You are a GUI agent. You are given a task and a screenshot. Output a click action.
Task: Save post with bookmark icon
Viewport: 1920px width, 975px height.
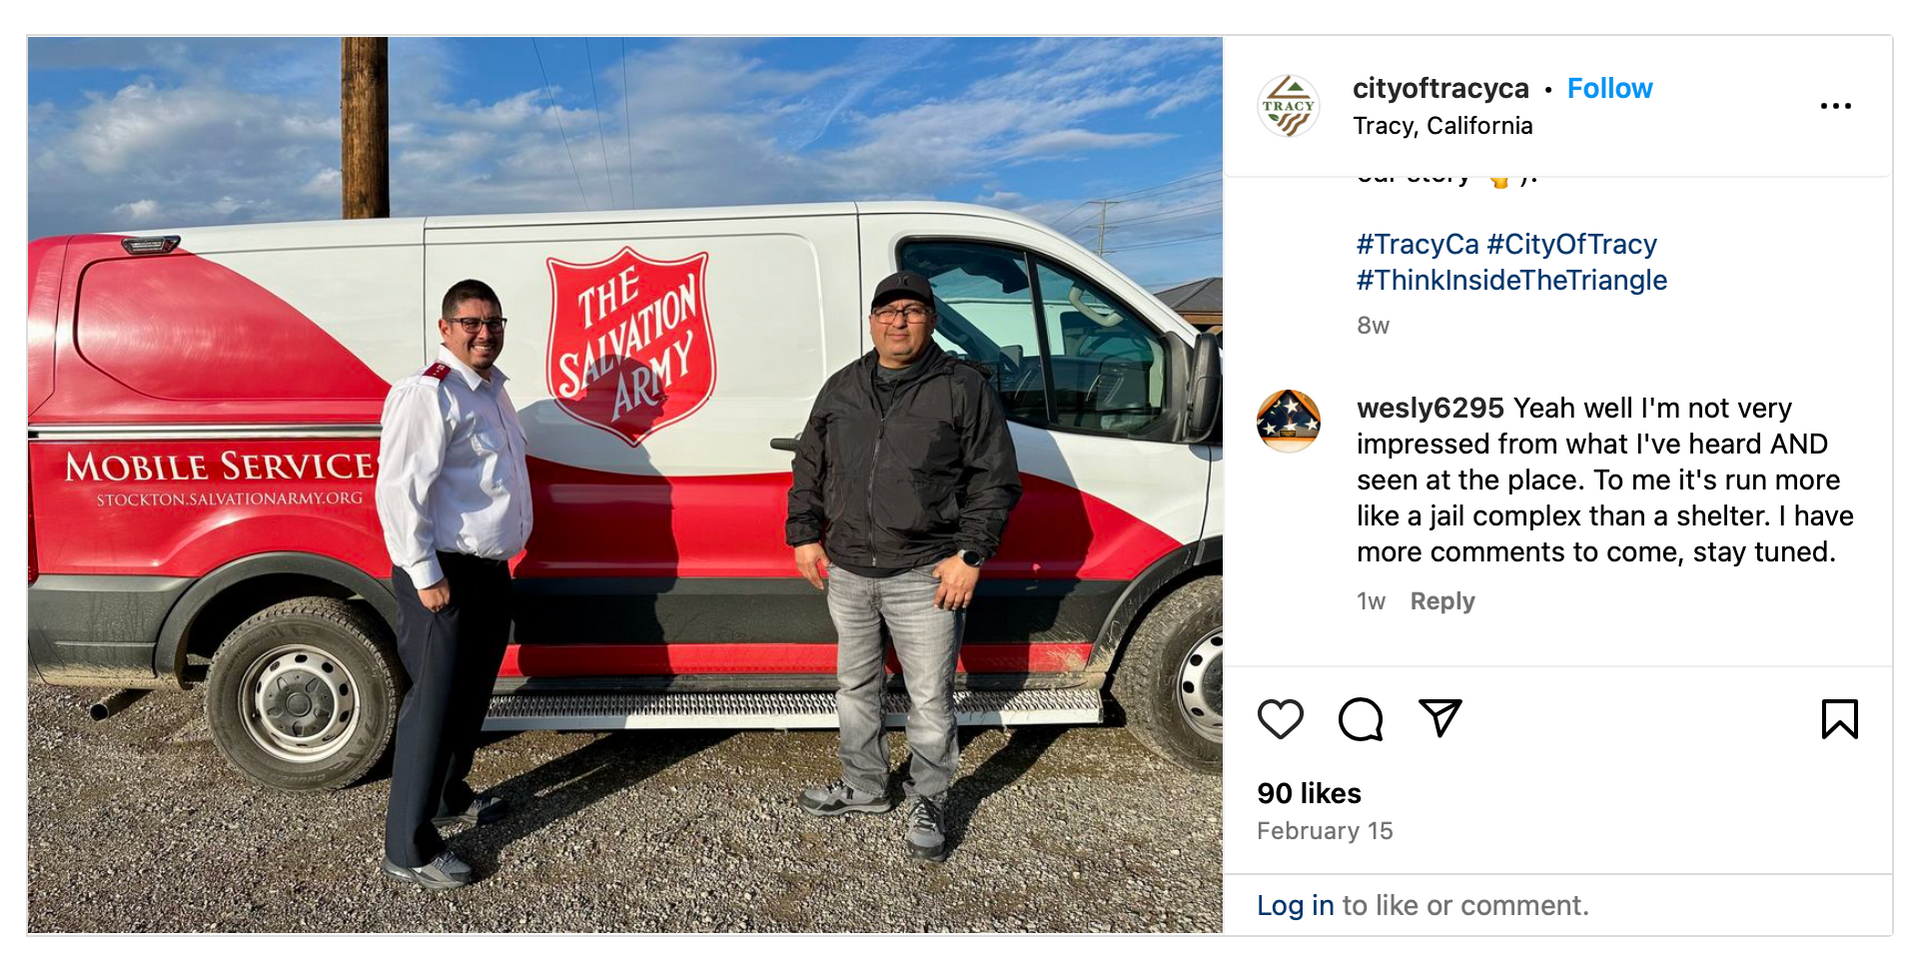[1839, 719]
